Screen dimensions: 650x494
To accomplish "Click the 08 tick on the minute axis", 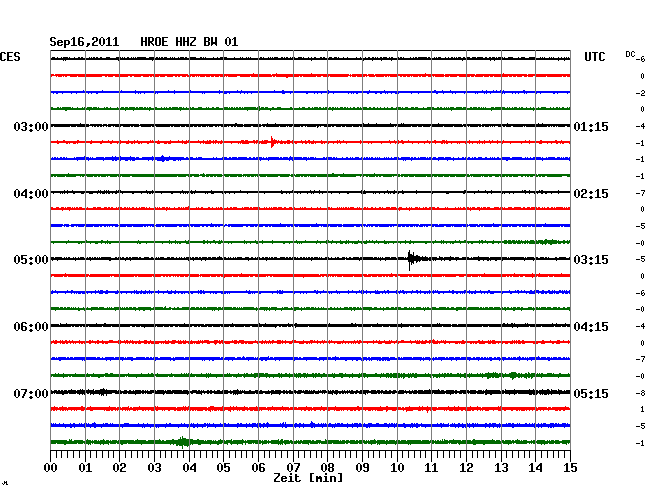I will [327, 468].
